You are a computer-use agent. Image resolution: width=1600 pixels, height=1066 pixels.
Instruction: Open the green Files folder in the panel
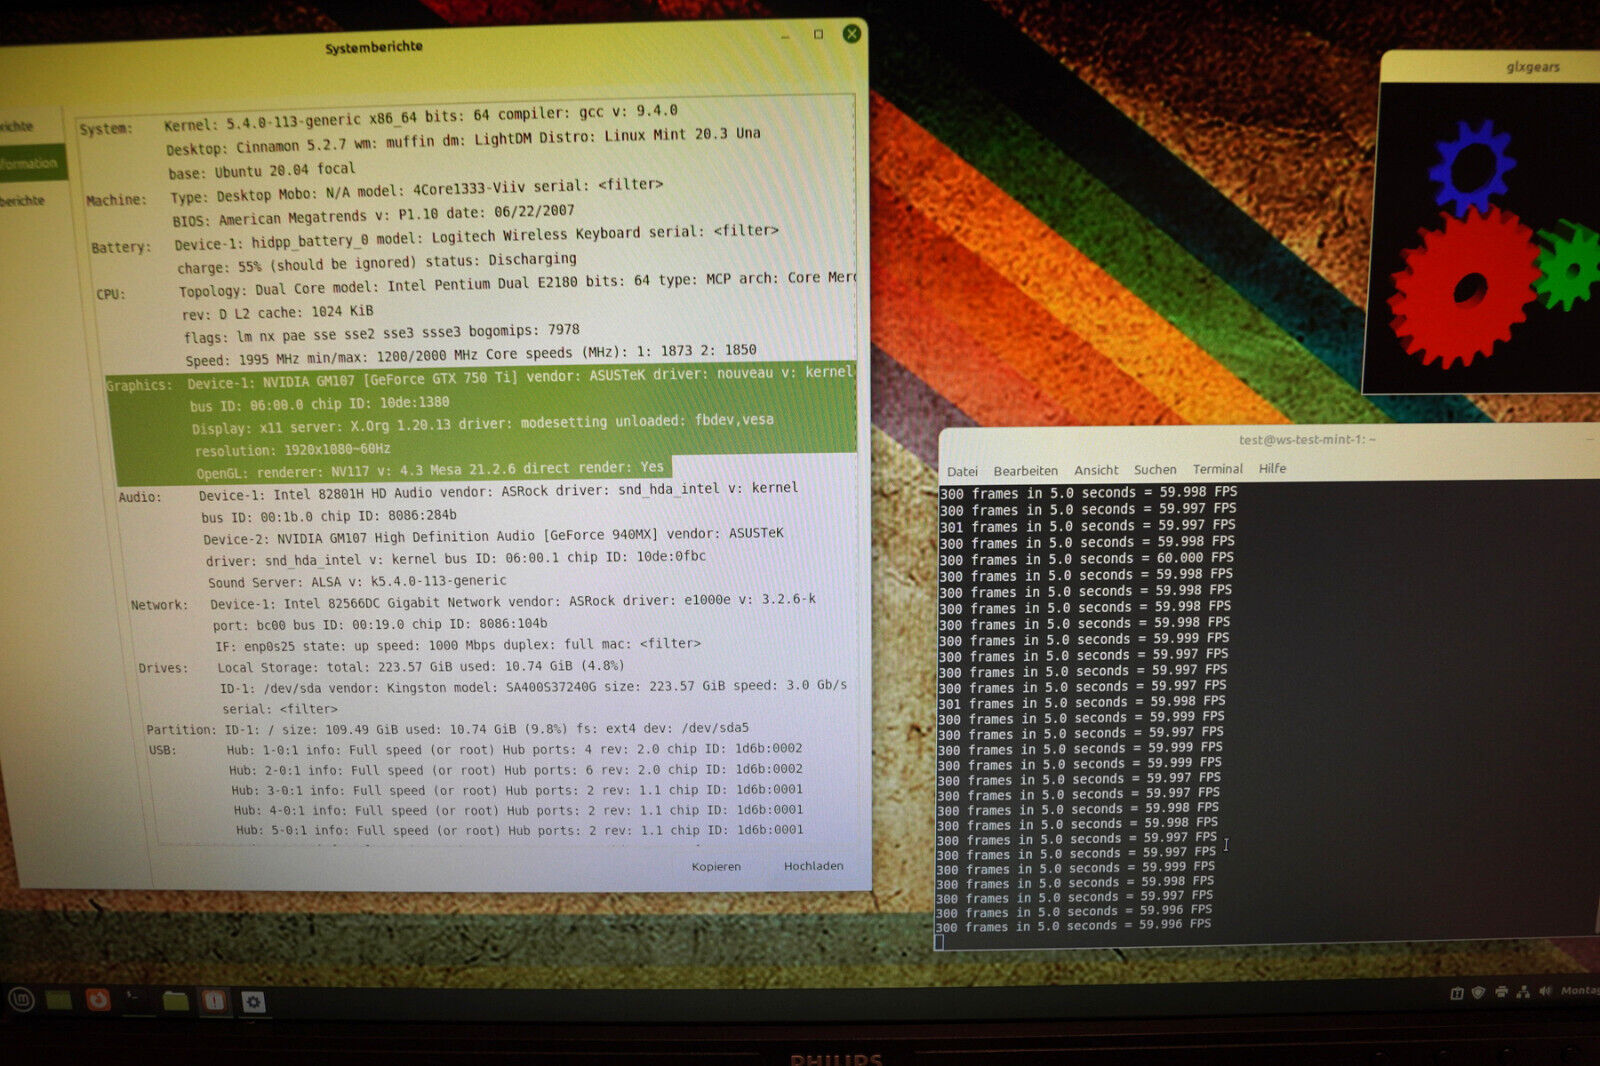point(175,1000)
